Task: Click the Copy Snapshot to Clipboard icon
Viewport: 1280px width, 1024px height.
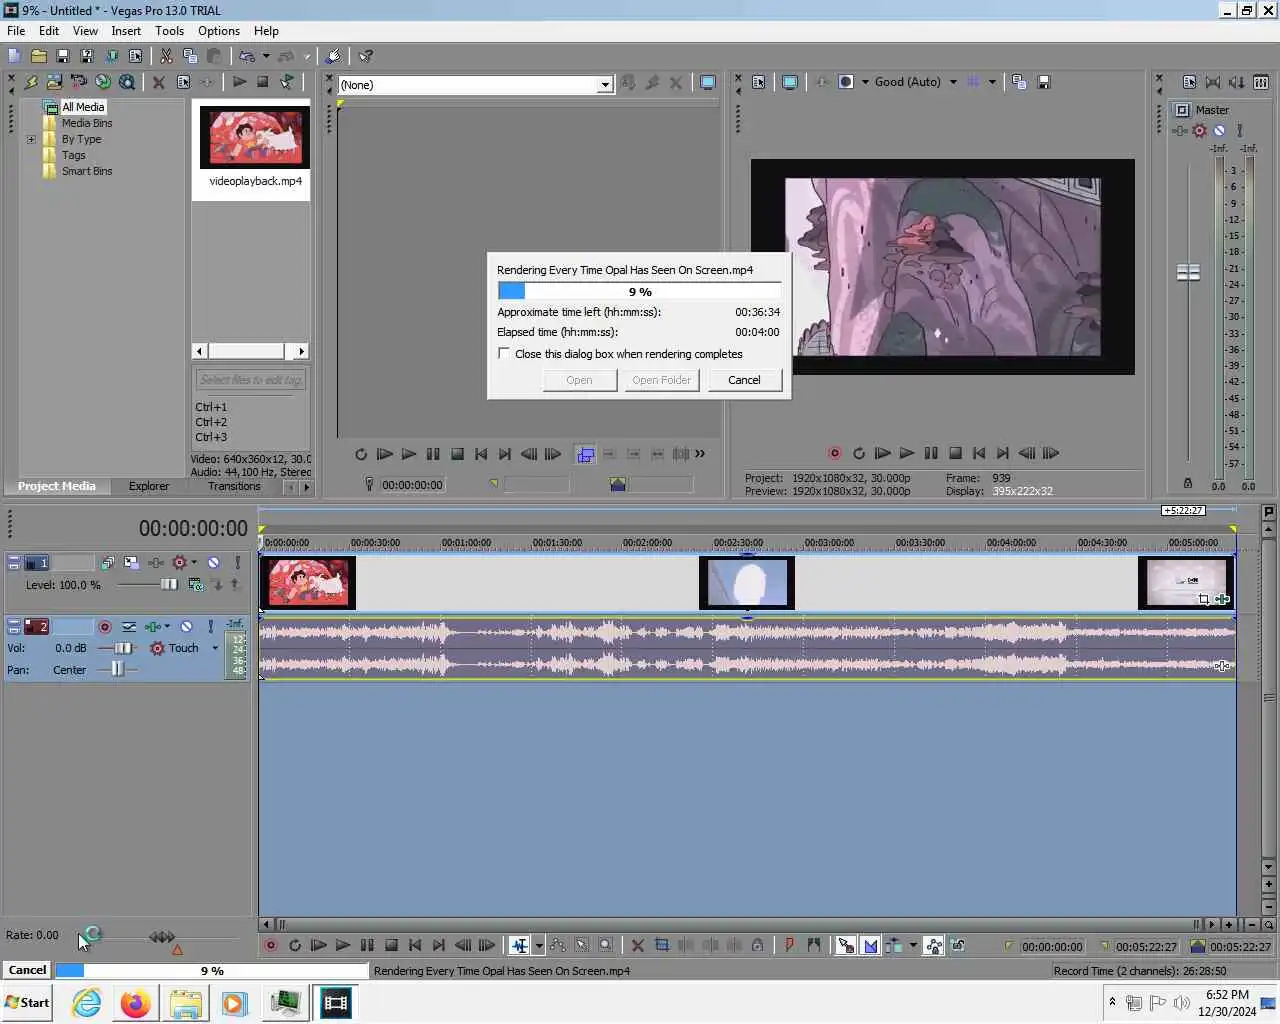Action: [1019, 82]
